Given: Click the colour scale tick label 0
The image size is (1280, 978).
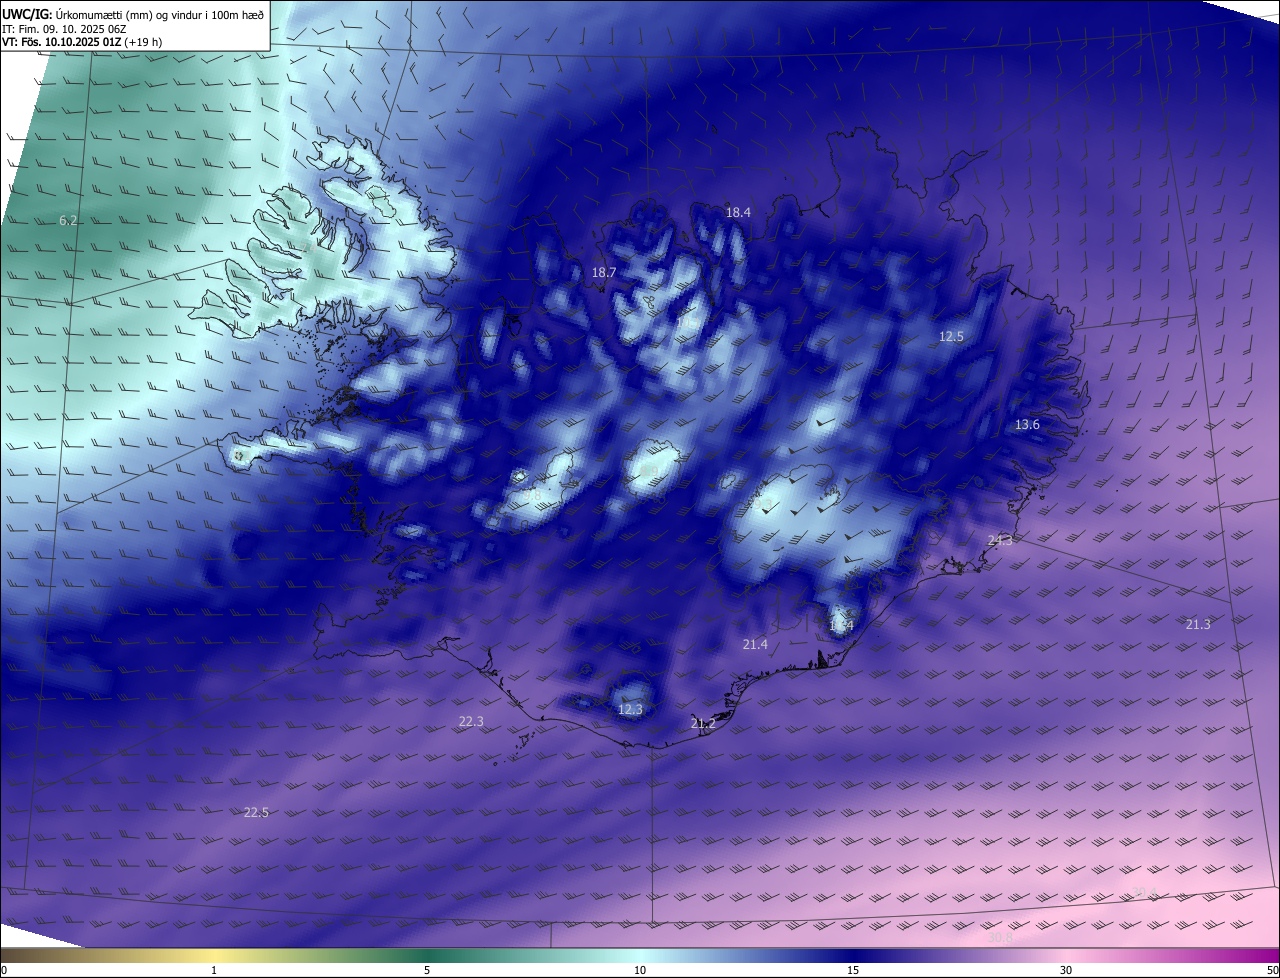Looking at the screenshot, I should [x=4, y=970].
